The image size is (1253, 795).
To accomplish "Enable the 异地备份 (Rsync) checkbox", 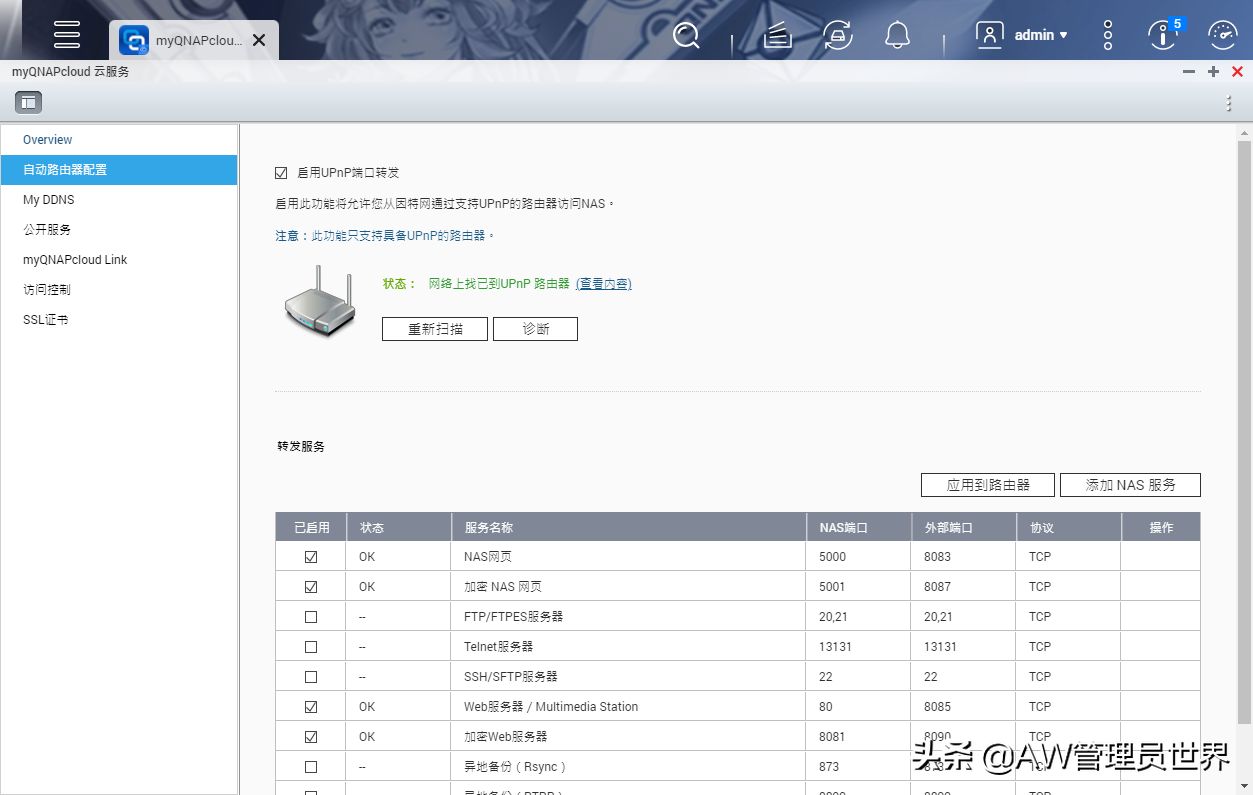I will [x=311, y=767].
